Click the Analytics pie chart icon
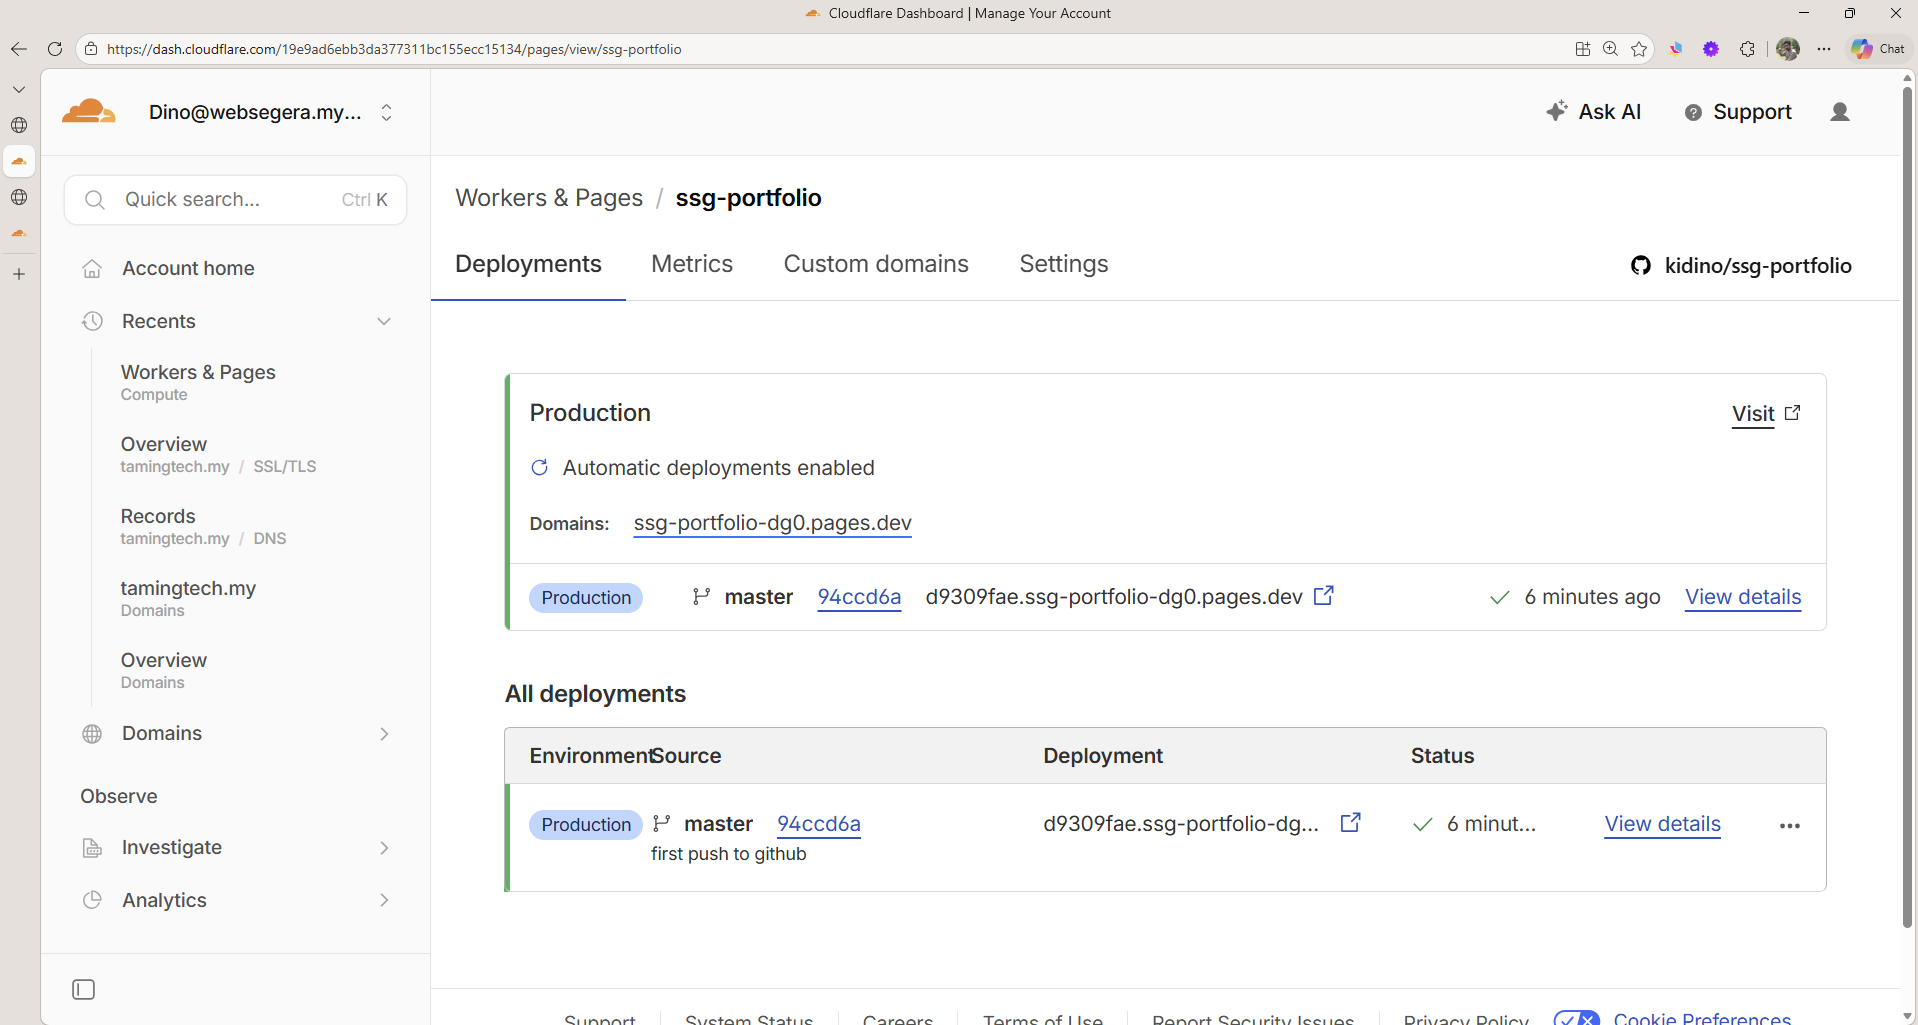The height and width of the screenshot is (1025, 1918). (x=92, y=900)
